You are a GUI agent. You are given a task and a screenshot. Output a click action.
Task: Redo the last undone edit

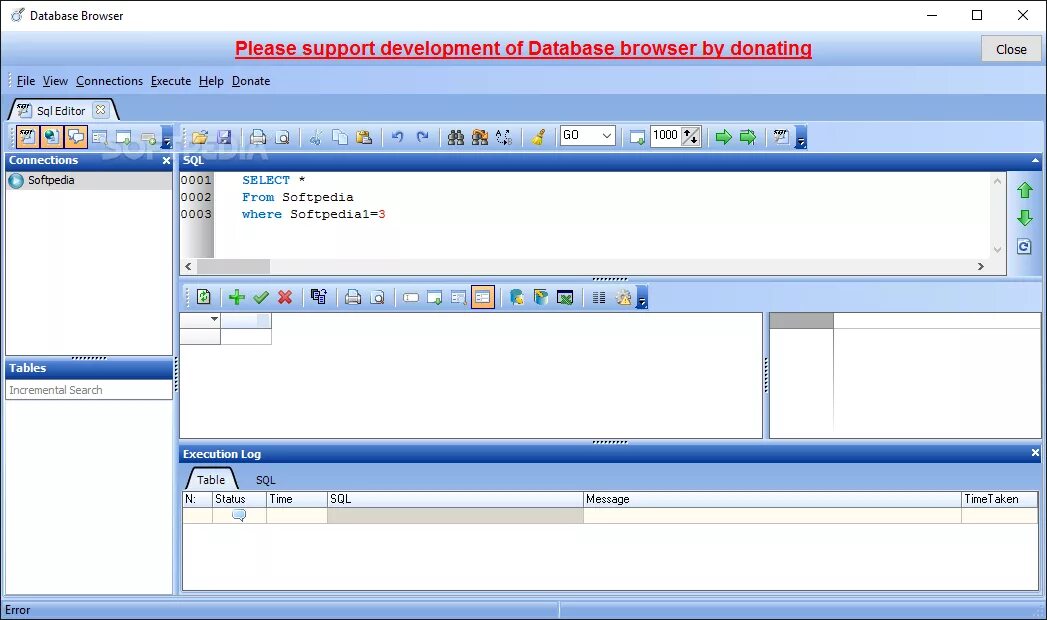[422, 137]
